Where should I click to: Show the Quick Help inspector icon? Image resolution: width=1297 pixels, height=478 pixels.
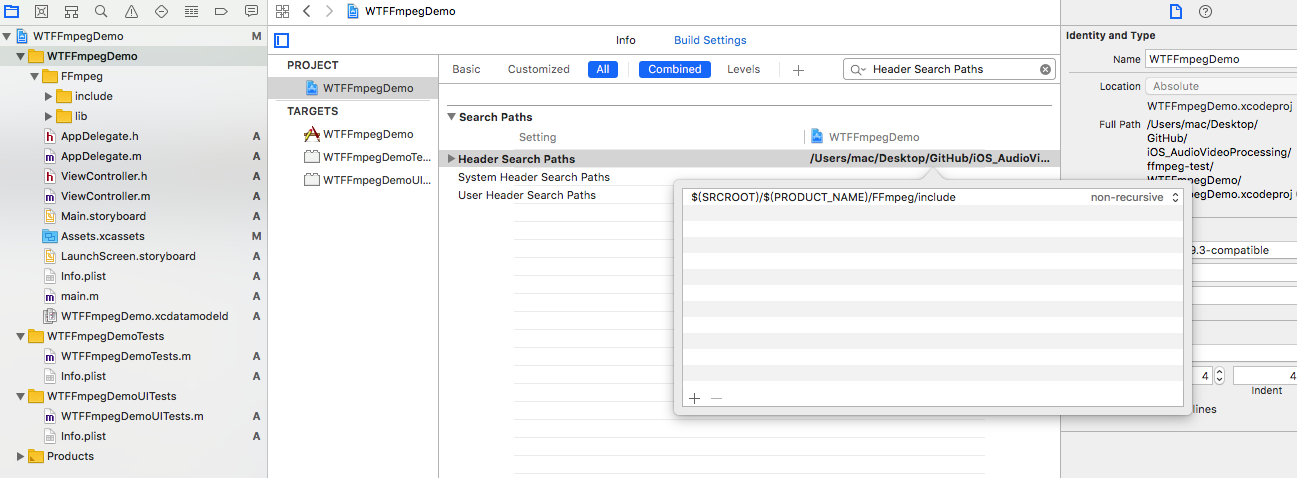pos(1205,11)
